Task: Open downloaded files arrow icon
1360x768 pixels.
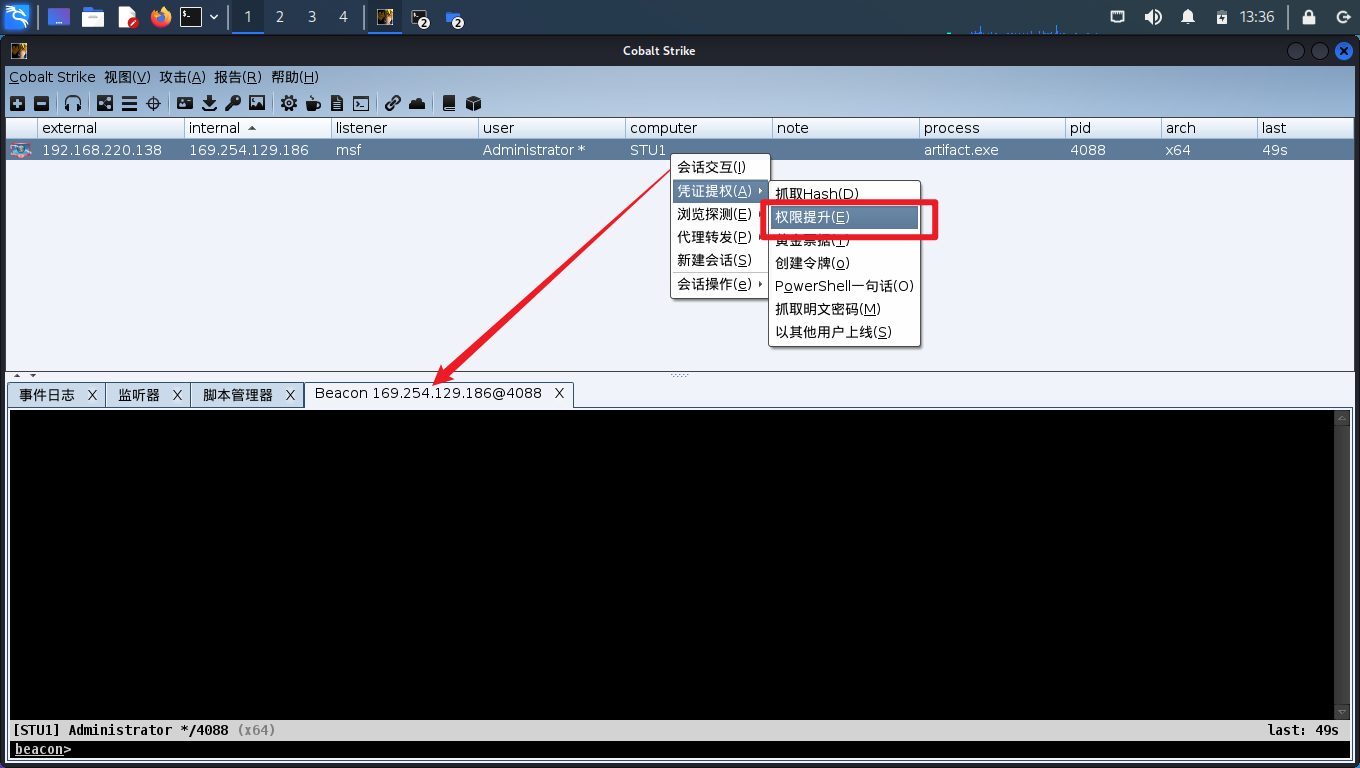Action: click(x=209, y=103)
